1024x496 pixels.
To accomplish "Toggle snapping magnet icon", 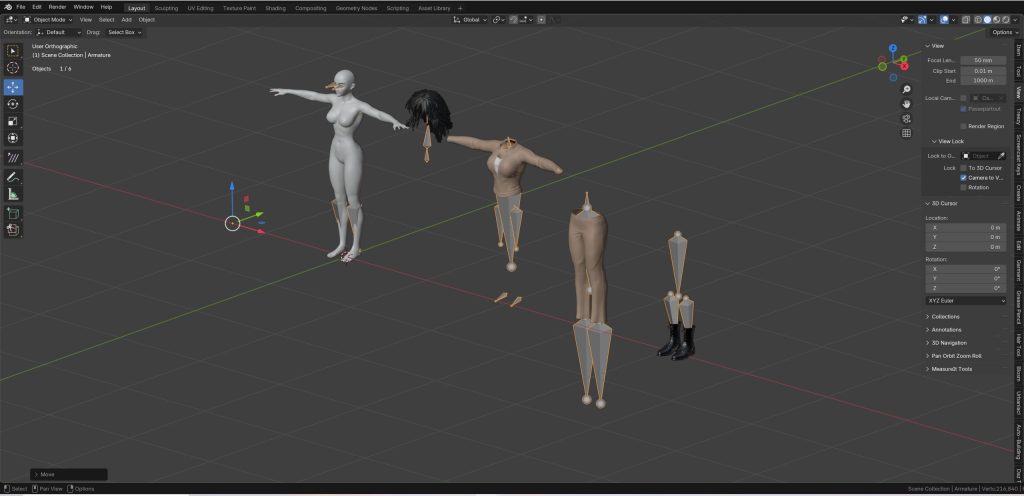I will [x=513, y=20].
